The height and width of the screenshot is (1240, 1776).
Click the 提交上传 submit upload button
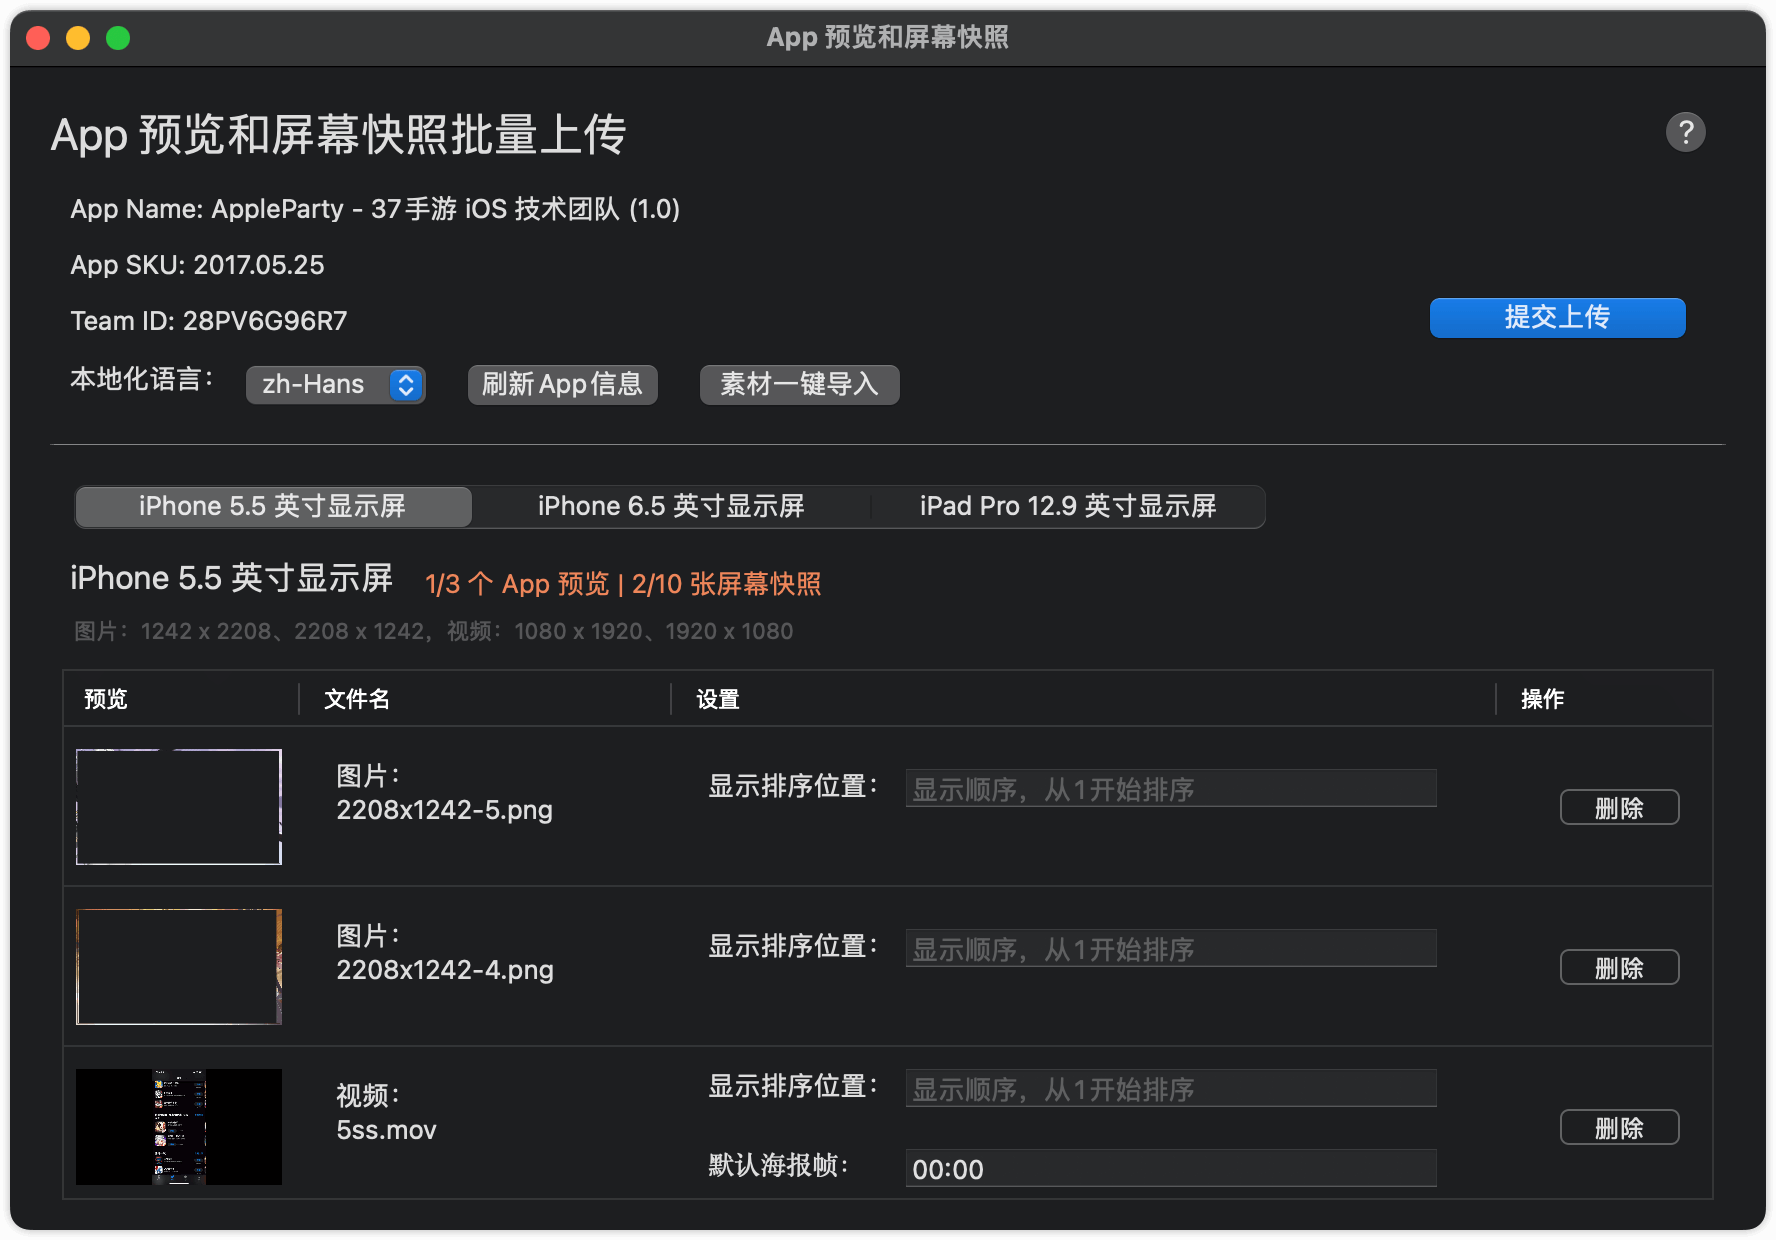(1556, 318)
